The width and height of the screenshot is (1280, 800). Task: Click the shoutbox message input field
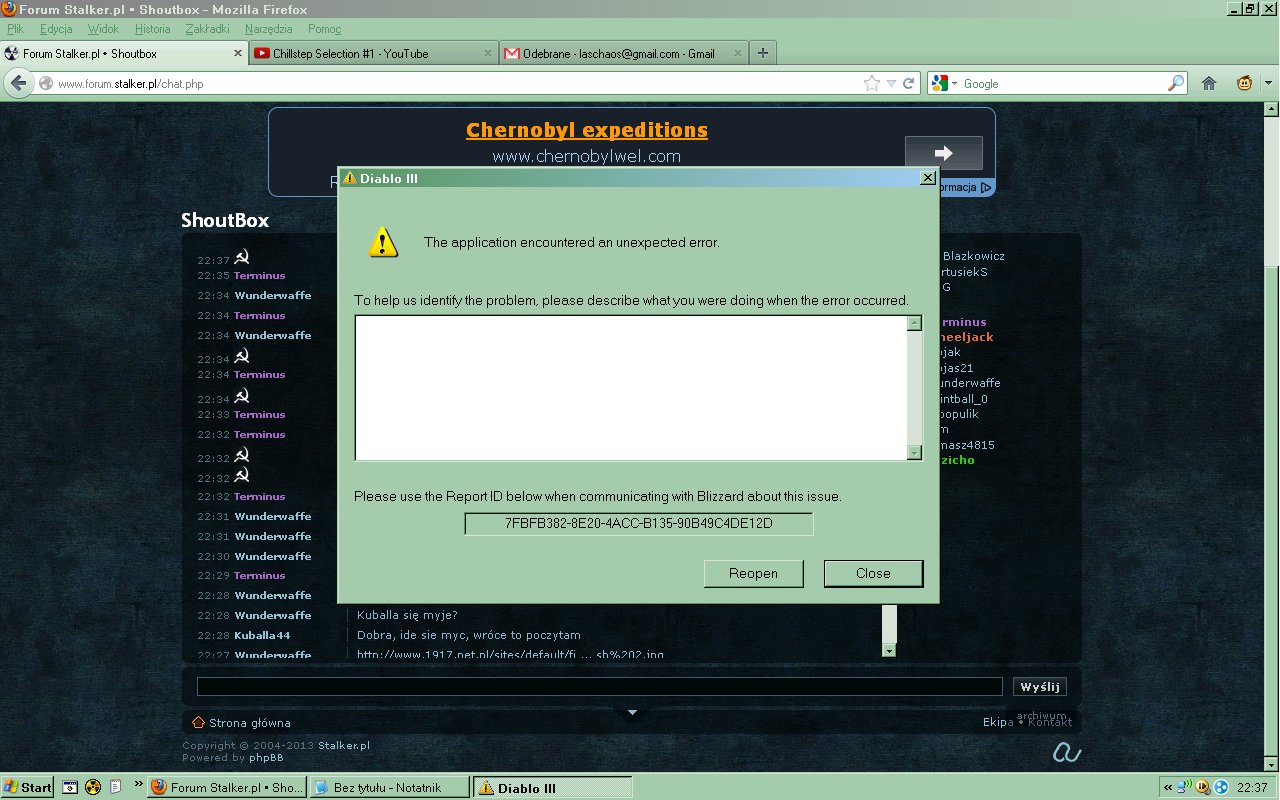[599, 686]
